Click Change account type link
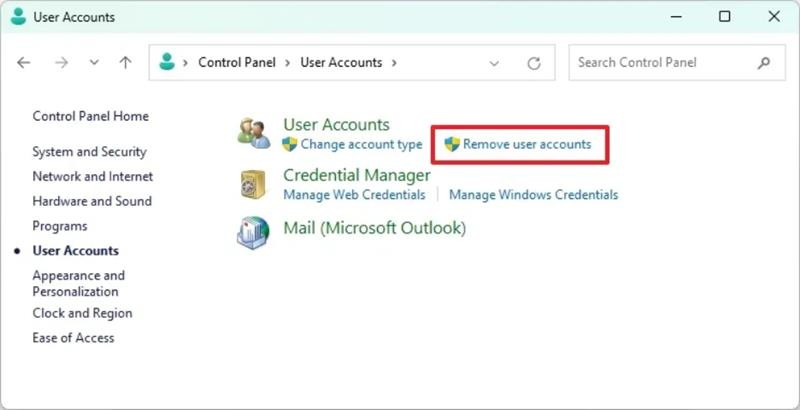 point(361,144)
